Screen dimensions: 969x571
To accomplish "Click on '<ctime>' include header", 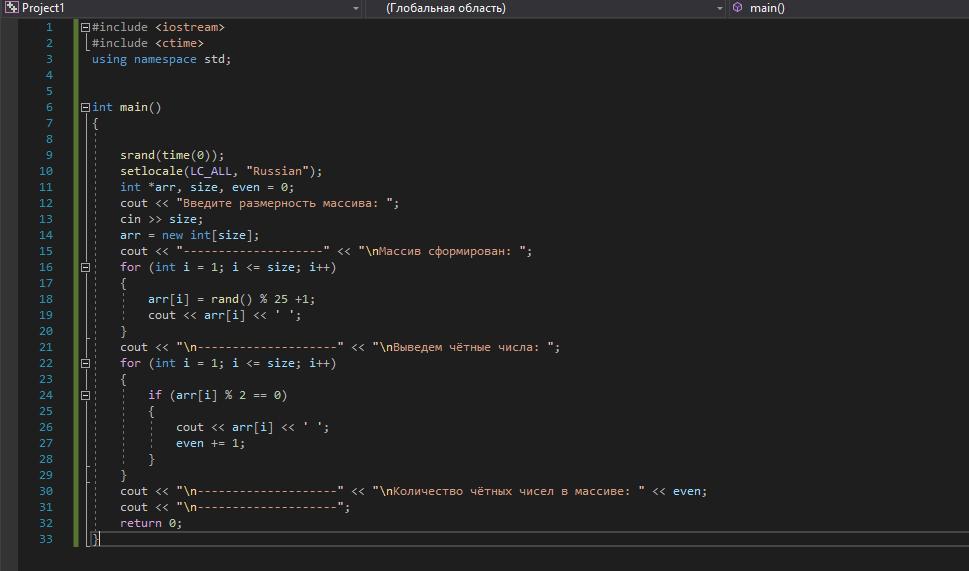I will pyautogui.click(x=179, y=43).
